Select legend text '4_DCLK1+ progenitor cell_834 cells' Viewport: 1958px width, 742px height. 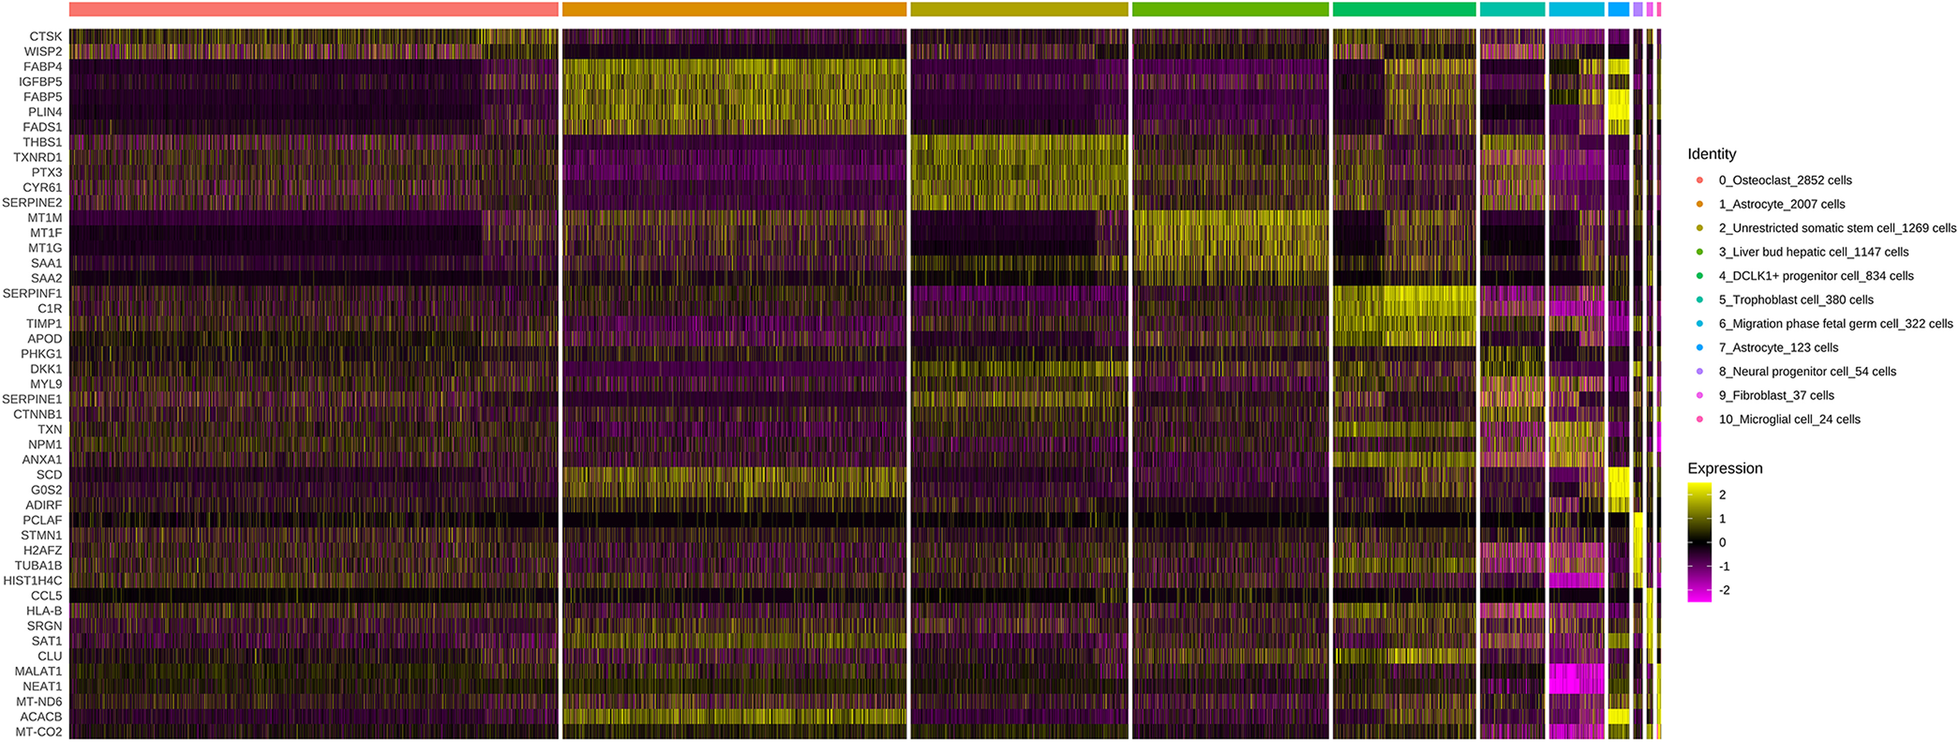[1816, 276]
